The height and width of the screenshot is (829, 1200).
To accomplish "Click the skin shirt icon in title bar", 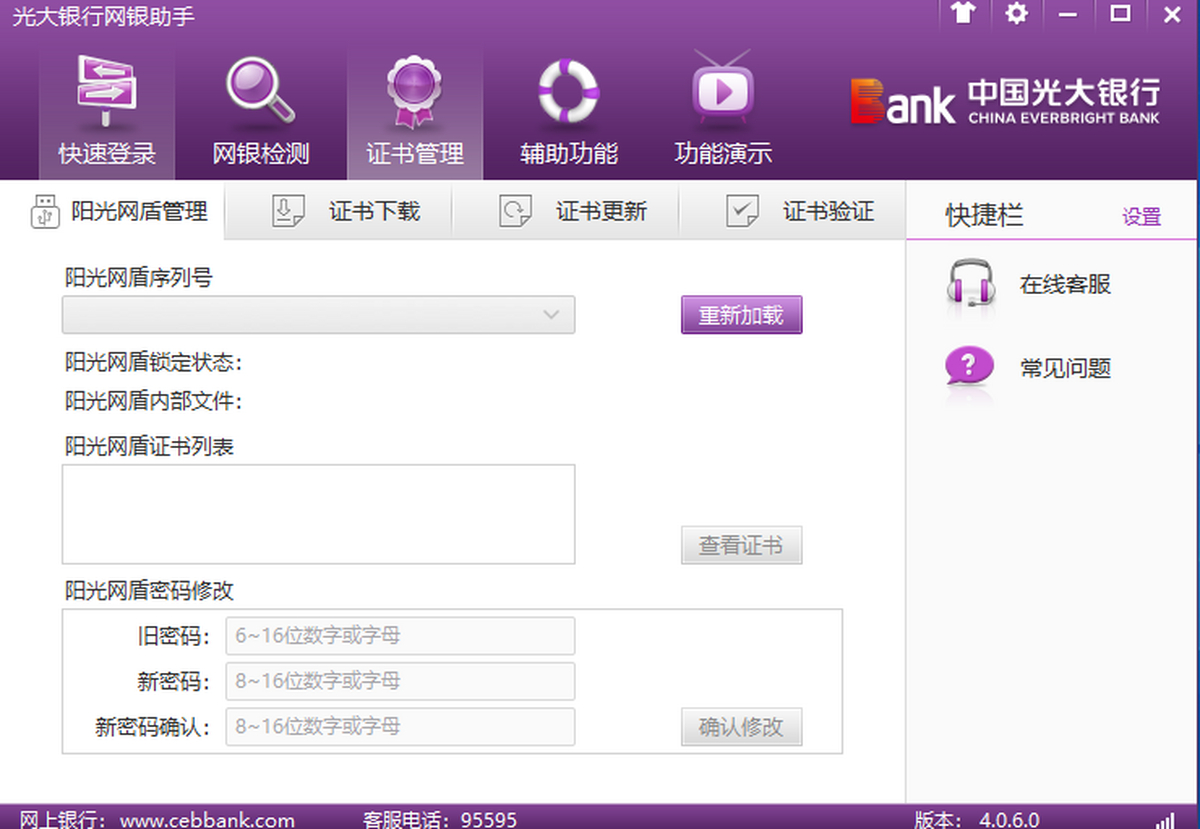I will 962,14.
